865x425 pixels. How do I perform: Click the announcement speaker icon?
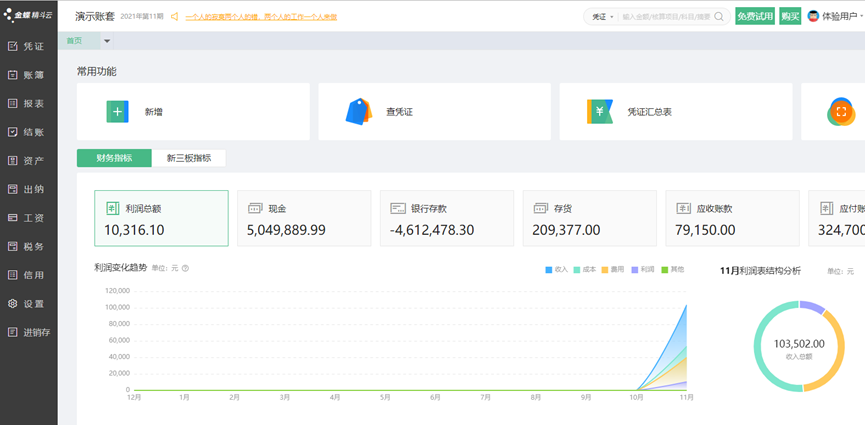(174, 17)
